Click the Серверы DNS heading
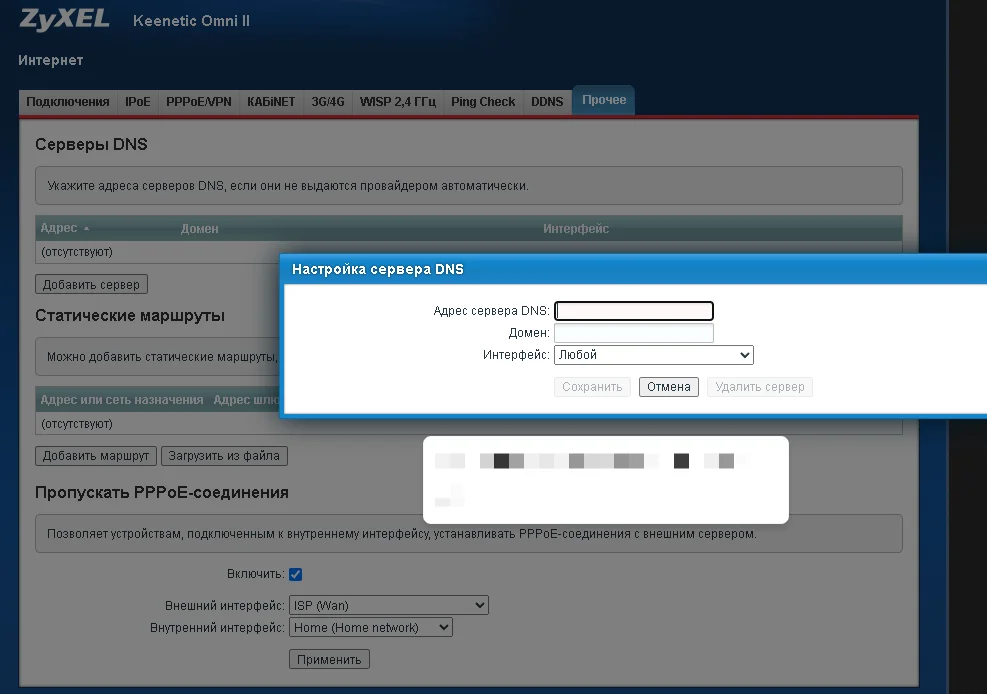Viewport: 987px width, 694px height. pyautogui.click(x=91, y=144)
